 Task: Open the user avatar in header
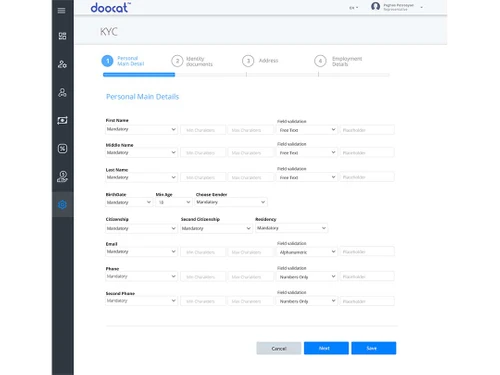[x=375, y=6]
